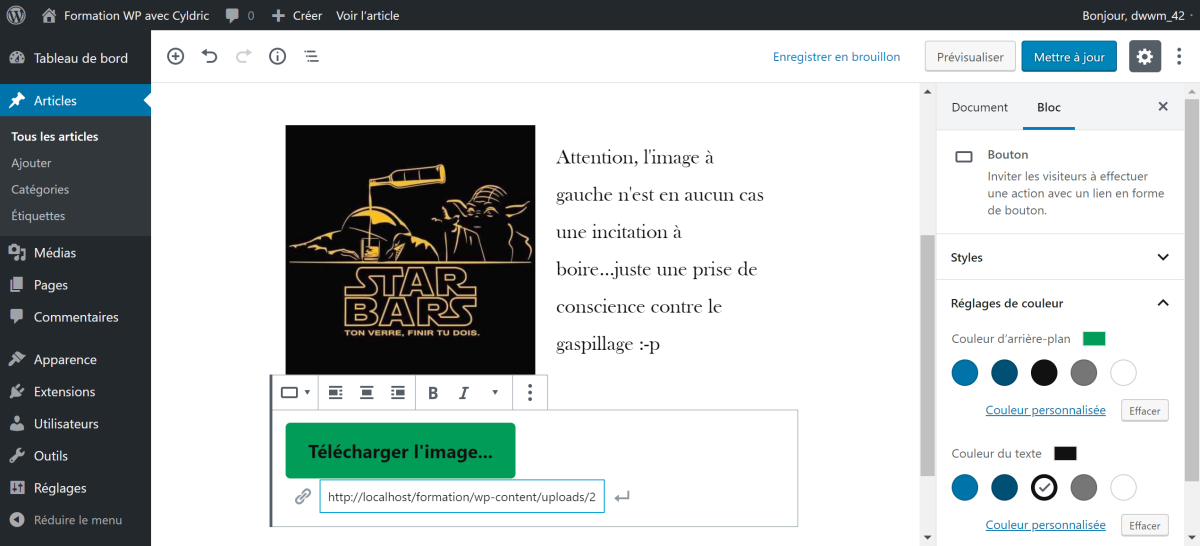Image resolution: width=1200 pixels, height=546 pixels.
Task: Toggle the settings gear sidebar
Action: point(1145,57)
